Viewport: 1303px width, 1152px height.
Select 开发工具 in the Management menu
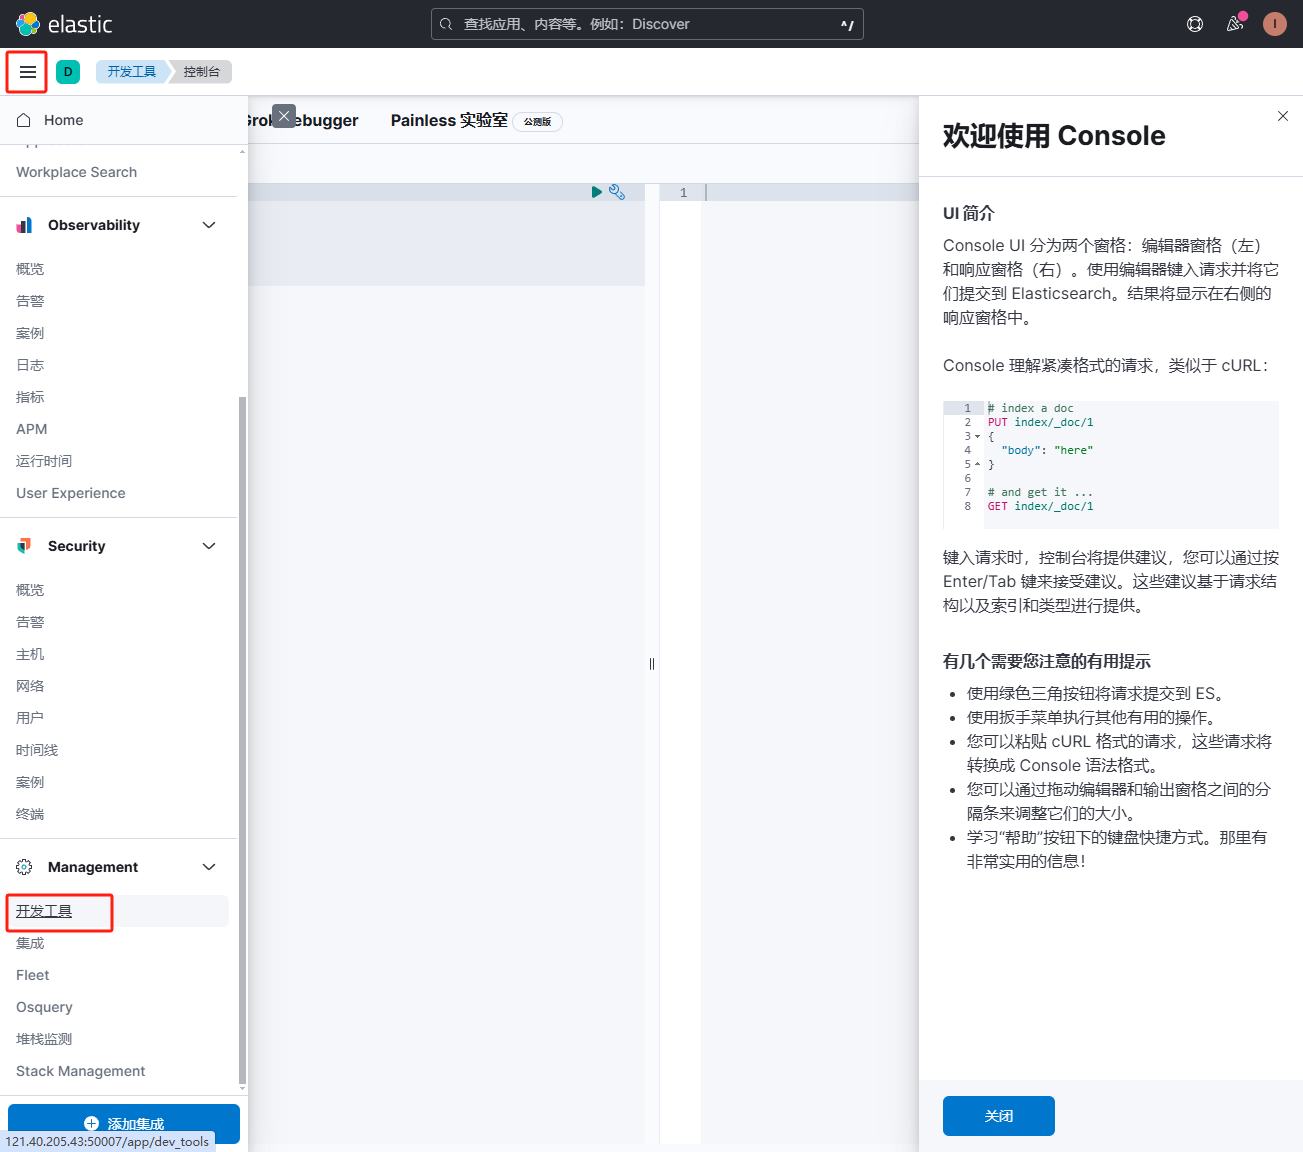coord(44,911)
